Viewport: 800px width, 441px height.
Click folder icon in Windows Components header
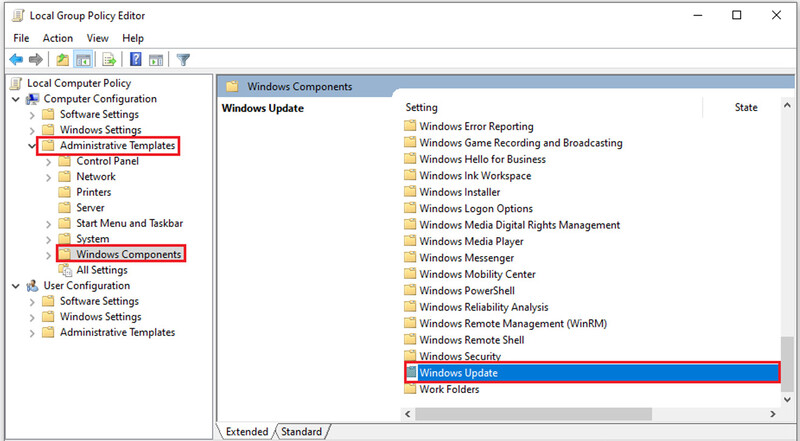click(232, 86)
